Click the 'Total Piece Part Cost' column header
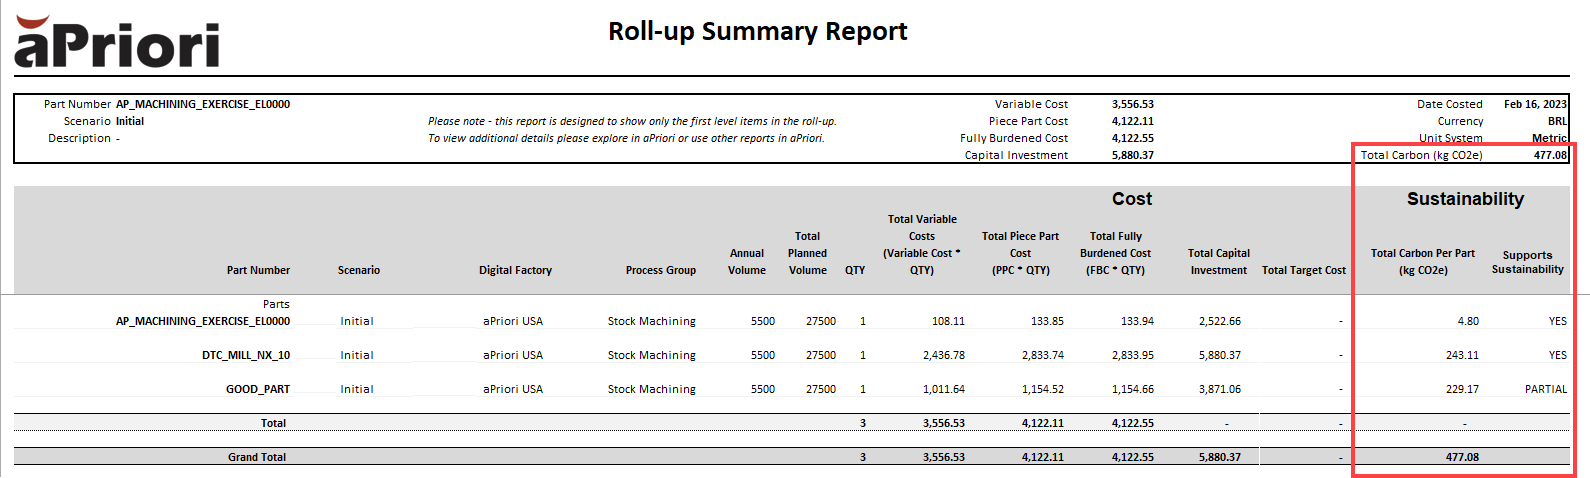Screen dimensions: 1590x478 tap(1020, 253)
